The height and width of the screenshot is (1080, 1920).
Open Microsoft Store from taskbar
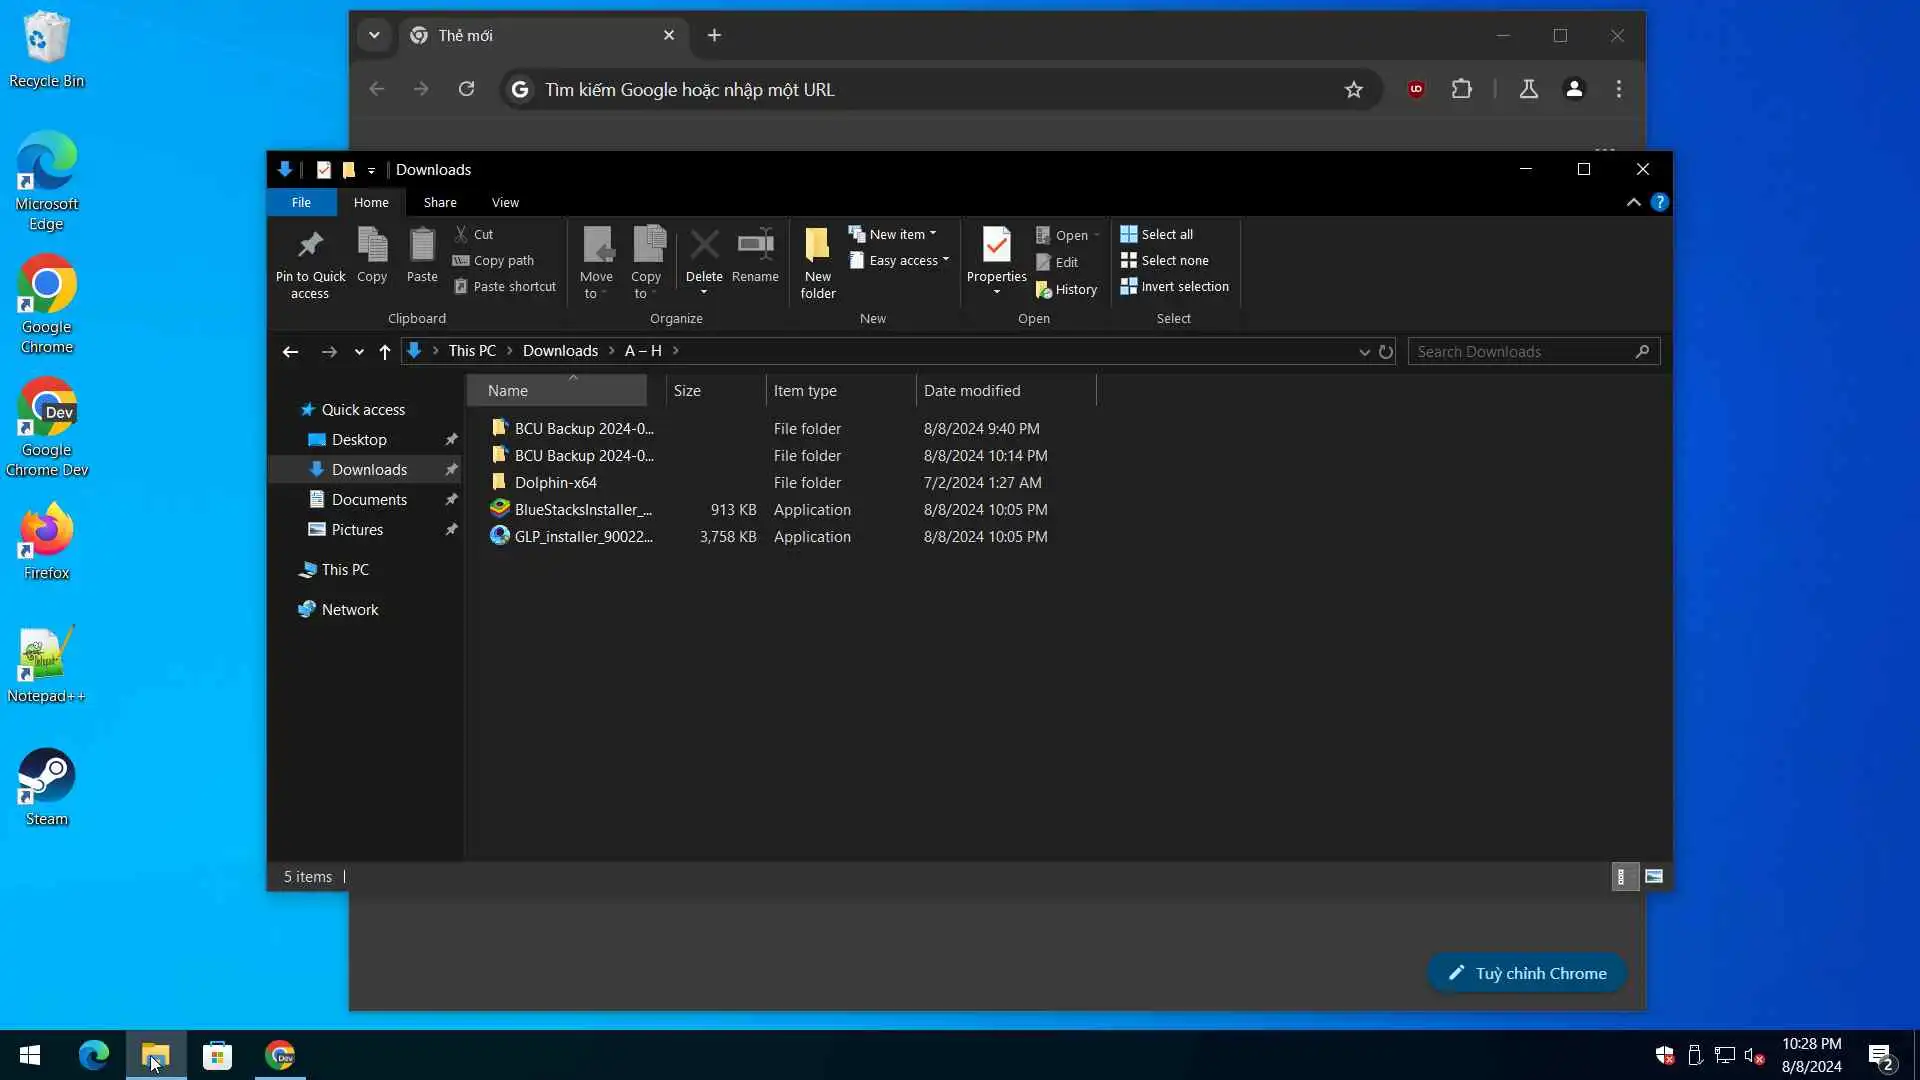[x=217, y=1056]
